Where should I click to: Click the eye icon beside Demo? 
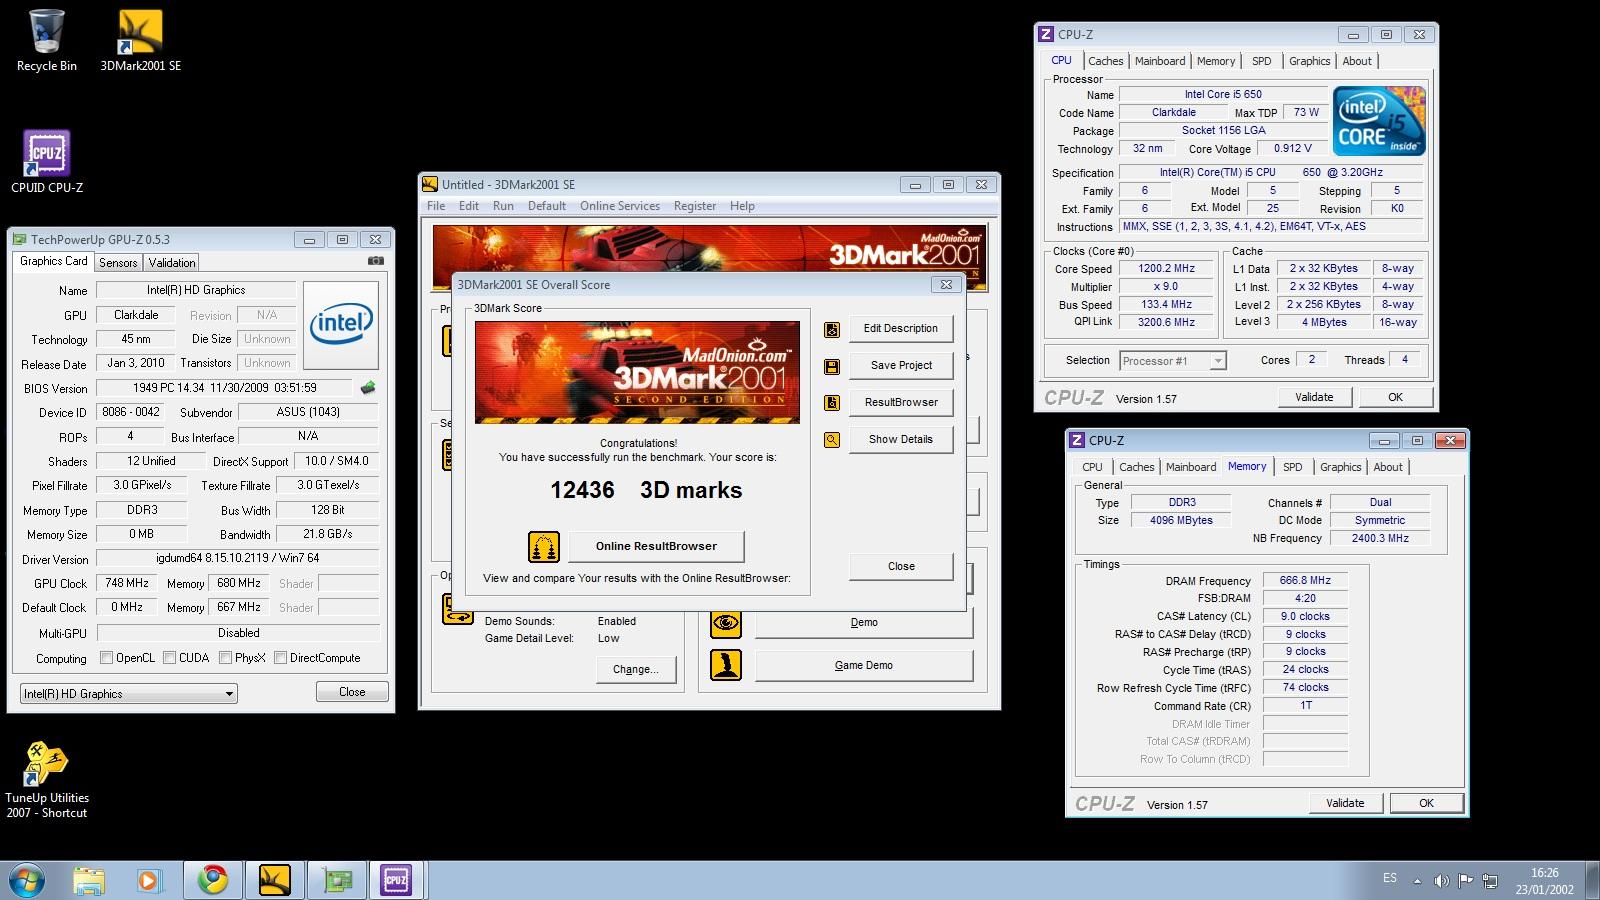[x=726, y=623]
